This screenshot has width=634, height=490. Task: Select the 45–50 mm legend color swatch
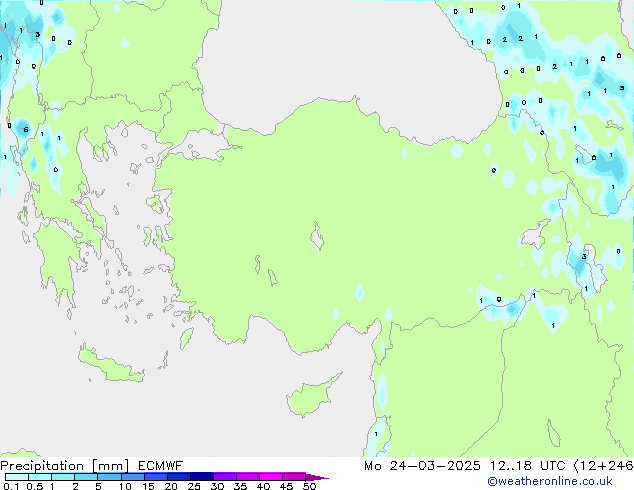294,477
